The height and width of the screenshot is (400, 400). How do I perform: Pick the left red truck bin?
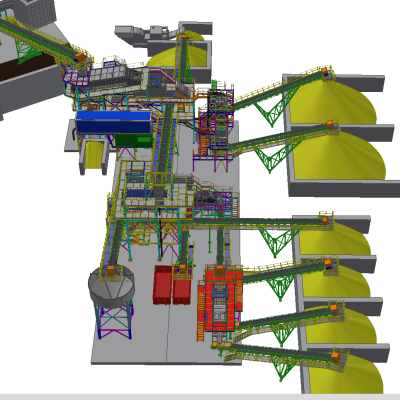pyautogui.click(x=162, y=285)
